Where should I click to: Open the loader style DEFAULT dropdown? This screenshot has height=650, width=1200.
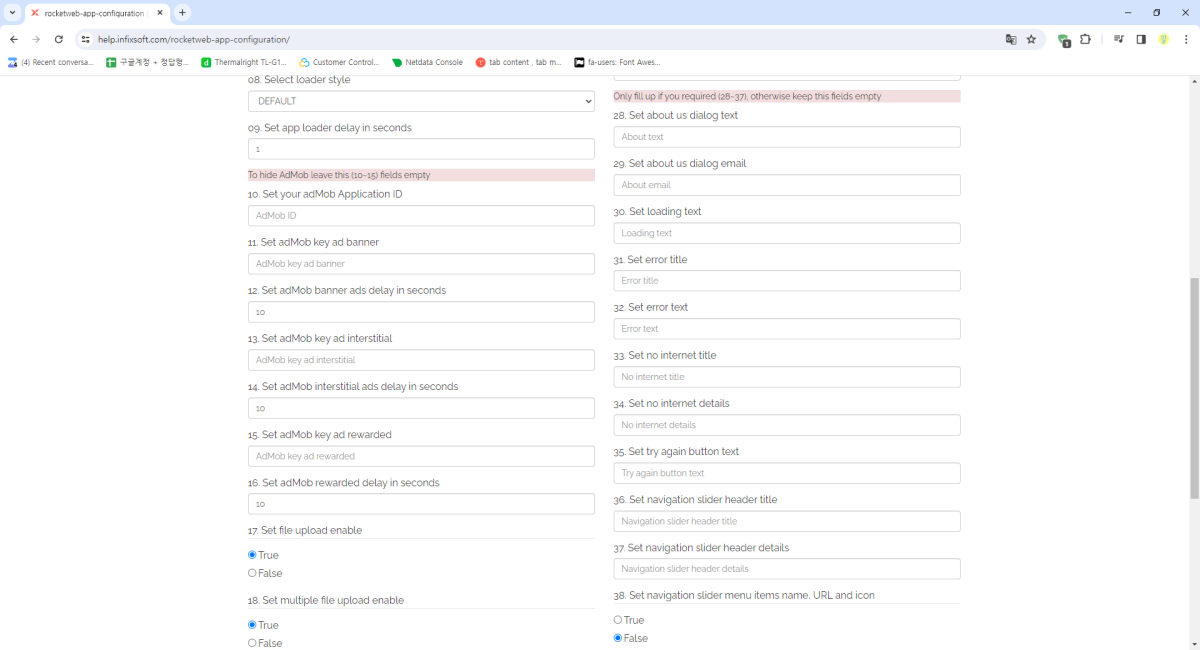tap(421, 101)
